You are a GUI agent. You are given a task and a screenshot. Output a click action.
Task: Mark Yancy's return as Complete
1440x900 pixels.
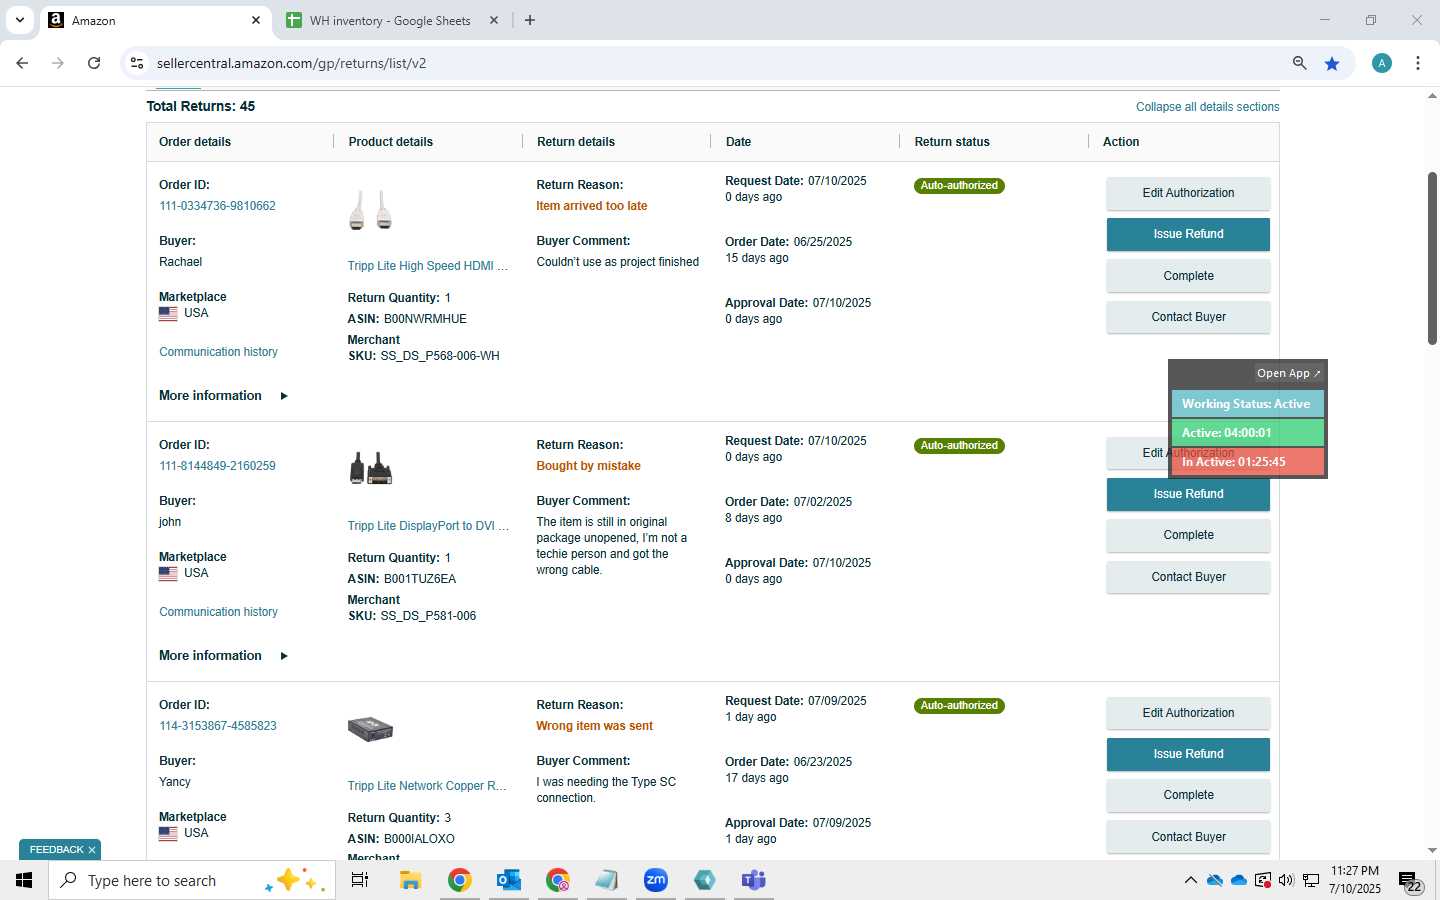coord(1188,795)
